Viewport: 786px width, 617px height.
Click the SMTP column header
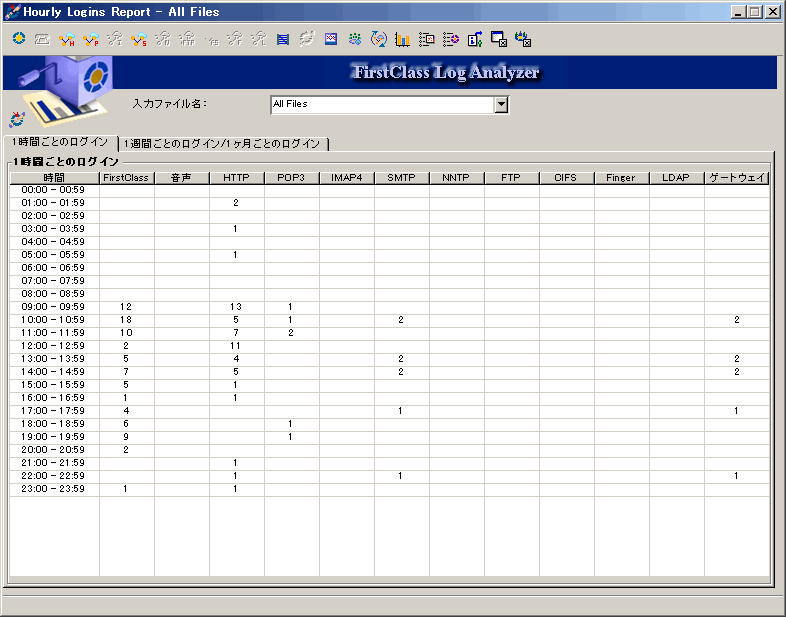pyautogui.click(x=401, y=178)
